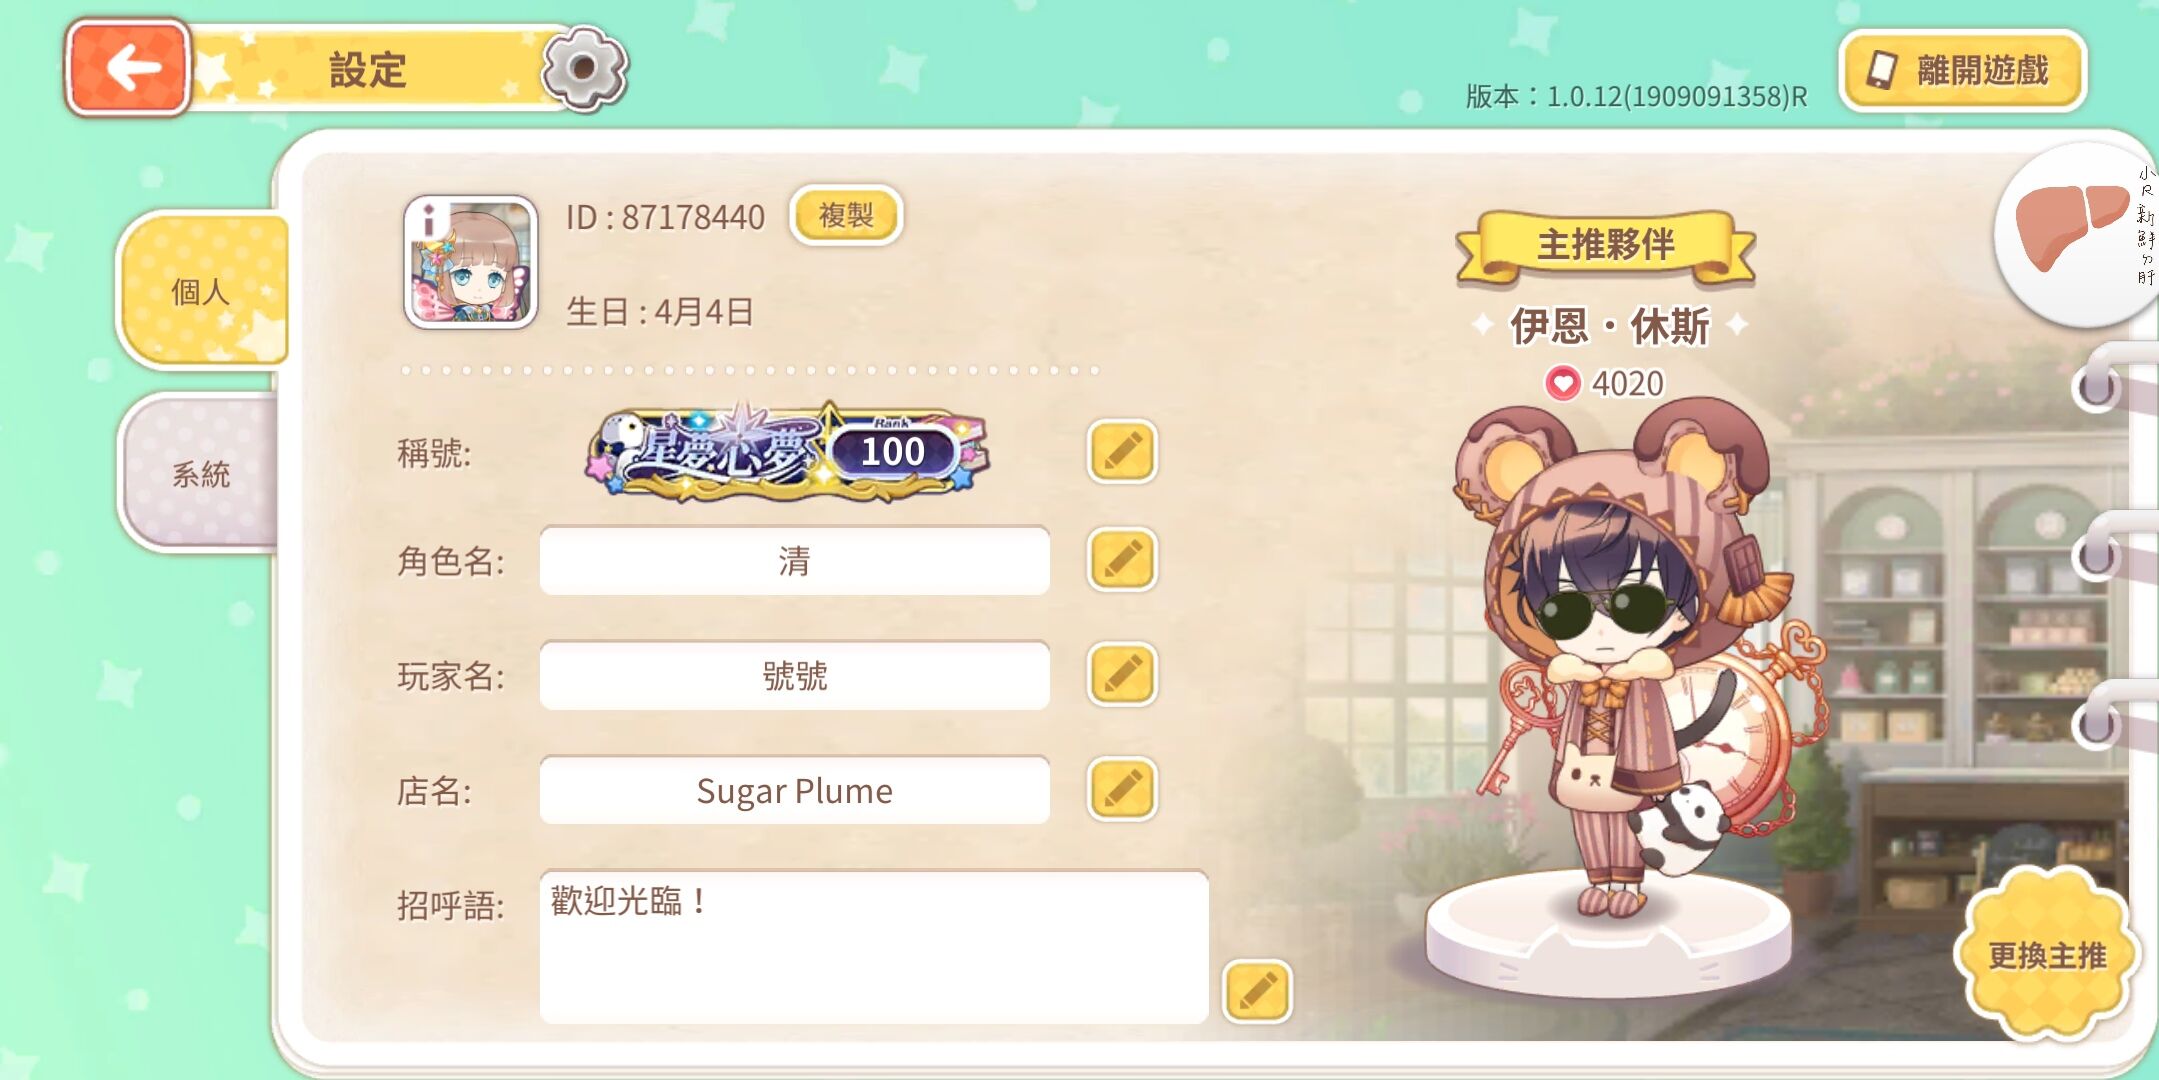This screenshot has height=1080, width=2159.
Task: Tap the orange back arrow button
Action: [128, 68]
